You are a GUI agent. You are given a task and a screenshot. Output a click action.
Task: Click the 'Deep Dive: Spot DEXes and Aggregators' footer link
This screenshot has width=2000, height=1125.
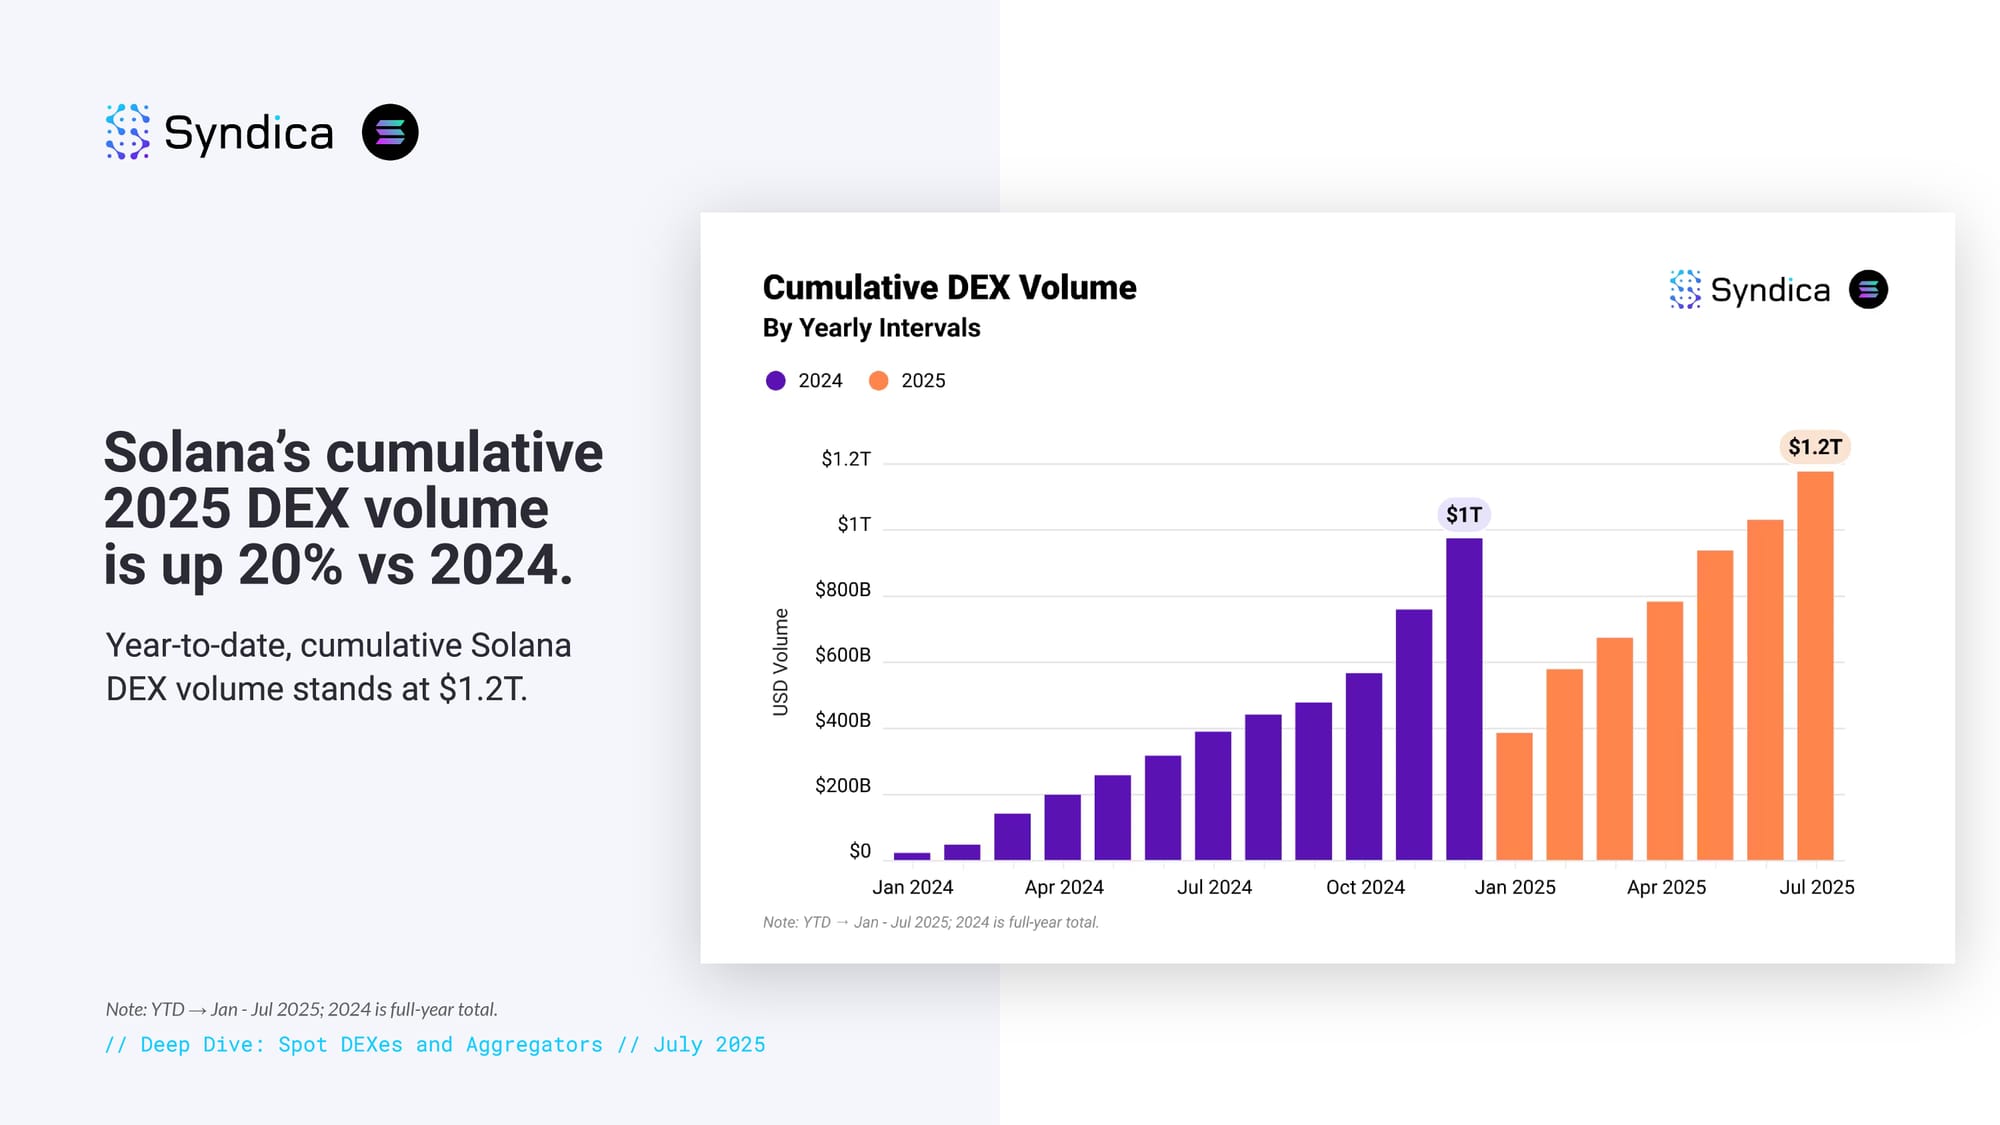point(435,1044)
